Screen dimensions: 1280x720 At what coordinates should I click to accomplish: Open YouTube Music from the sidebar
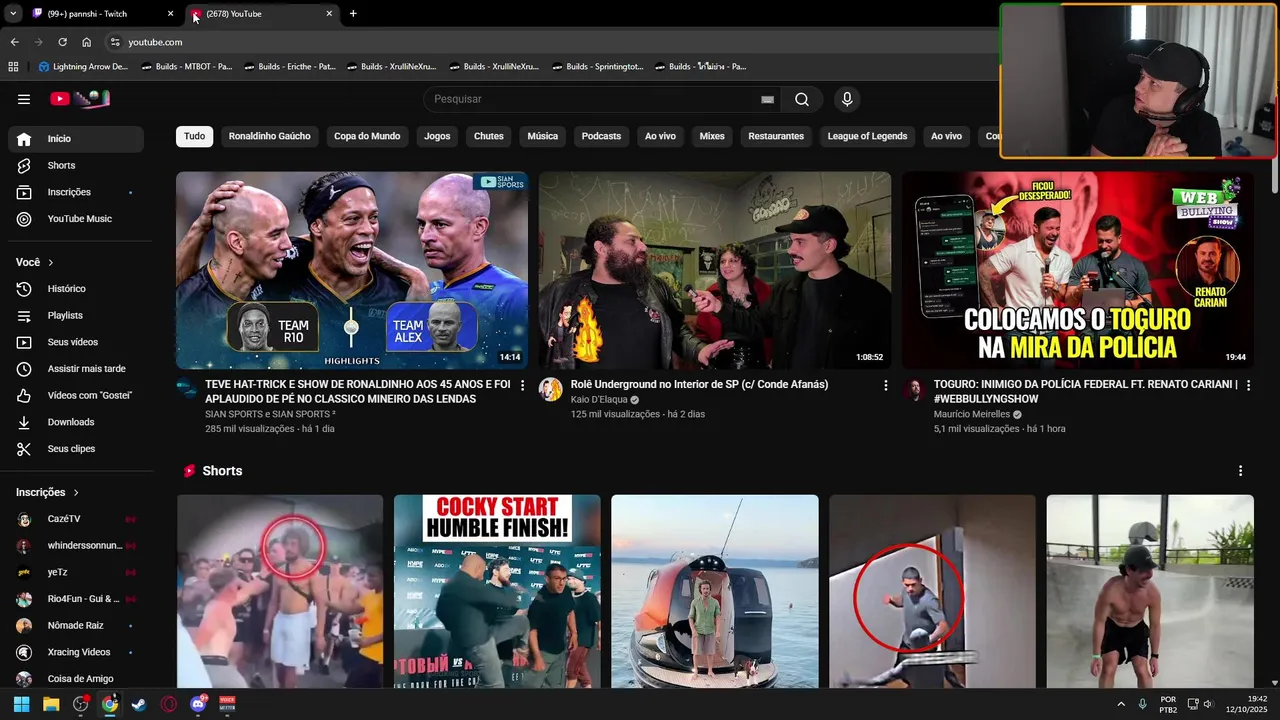click(x=76, y=219)
